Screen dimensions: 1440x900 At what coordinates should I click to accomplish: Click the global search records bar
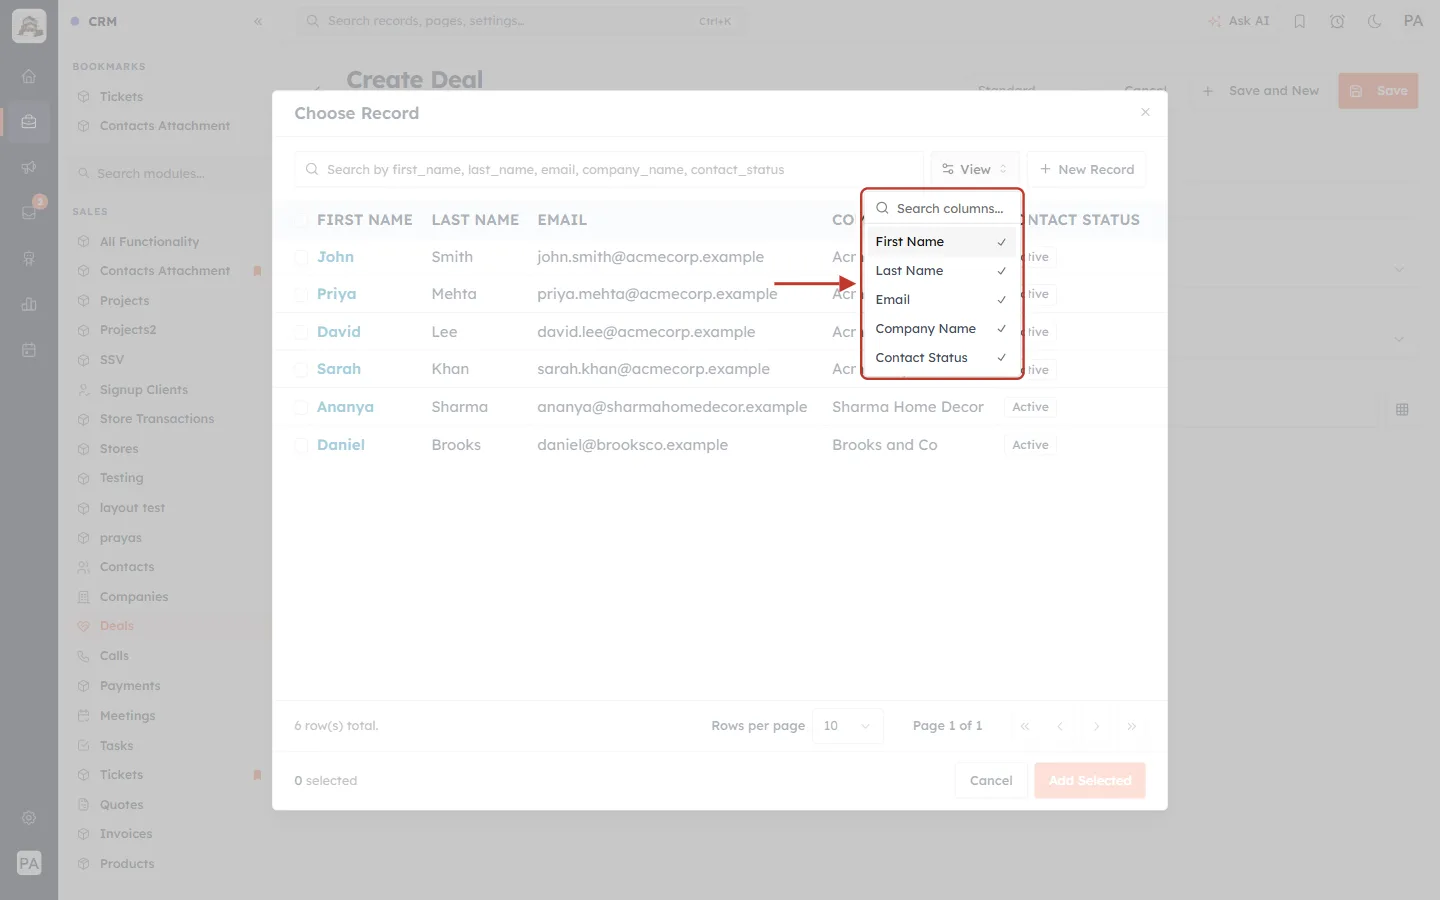coord(520,21)
